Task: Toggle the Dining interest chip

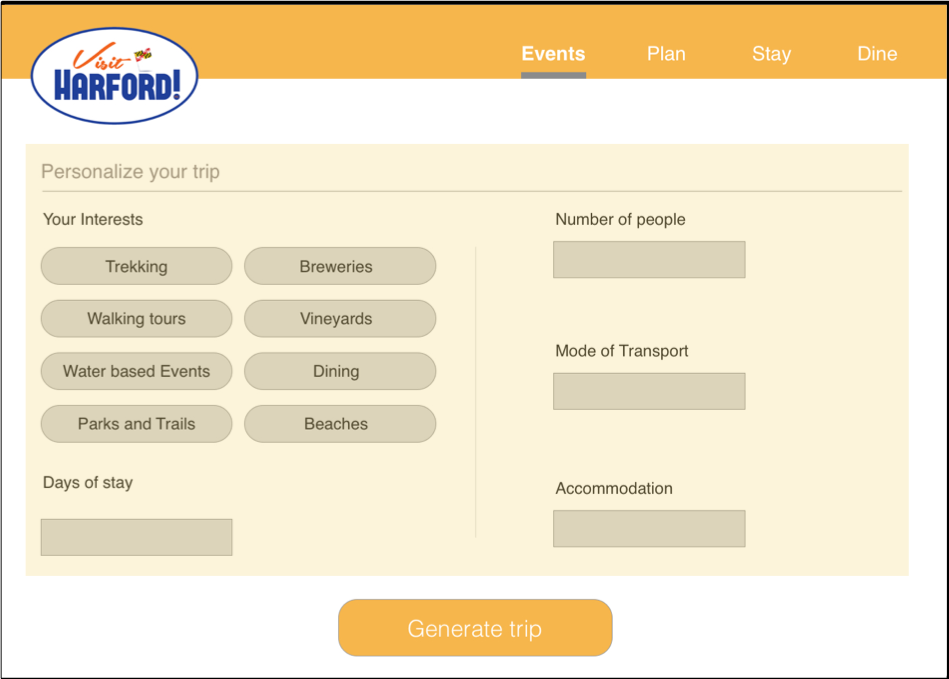Action: (x=340, y=372)
